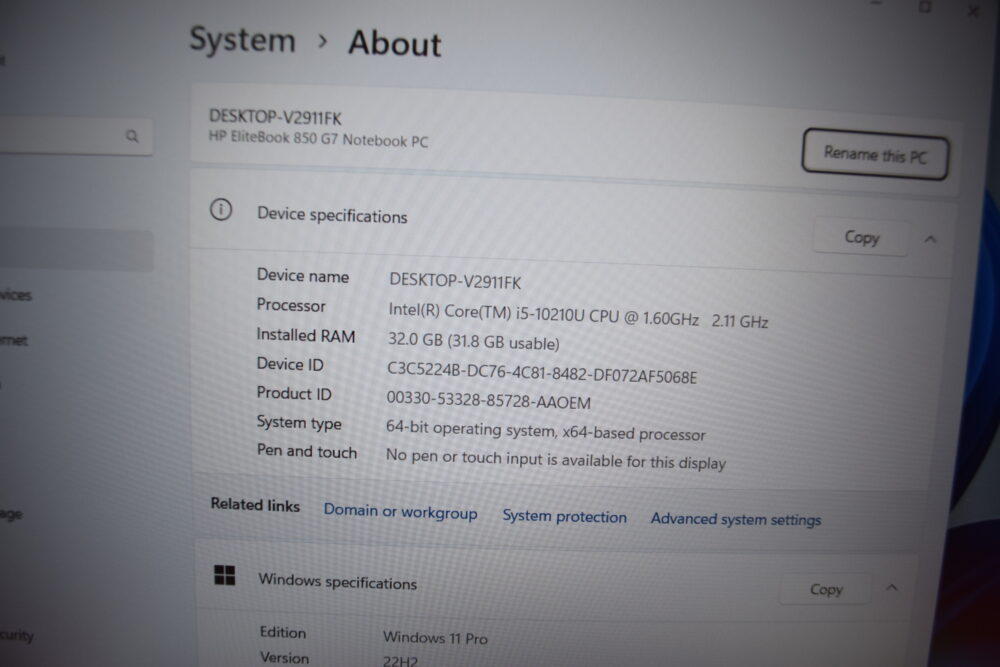The height and width of the screenshot is (667, 1000).
Task: Select the System type 64-bit value
Action: [545, 431]
